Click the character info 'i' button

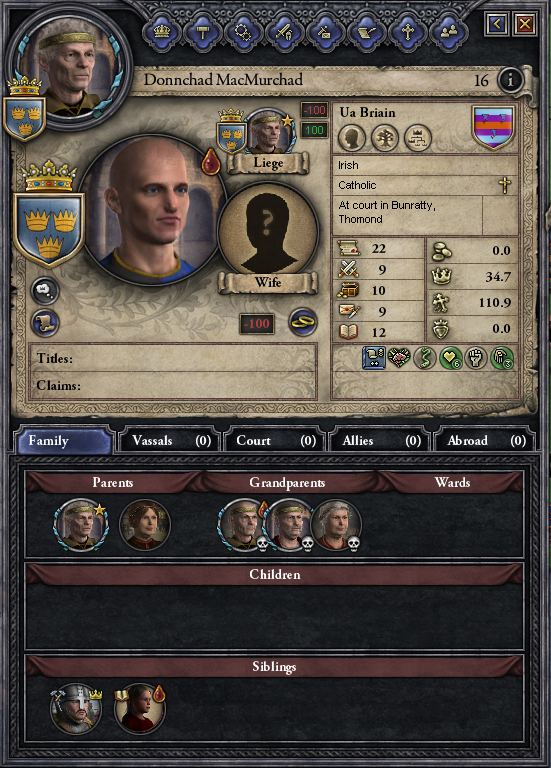pos(510,79)
